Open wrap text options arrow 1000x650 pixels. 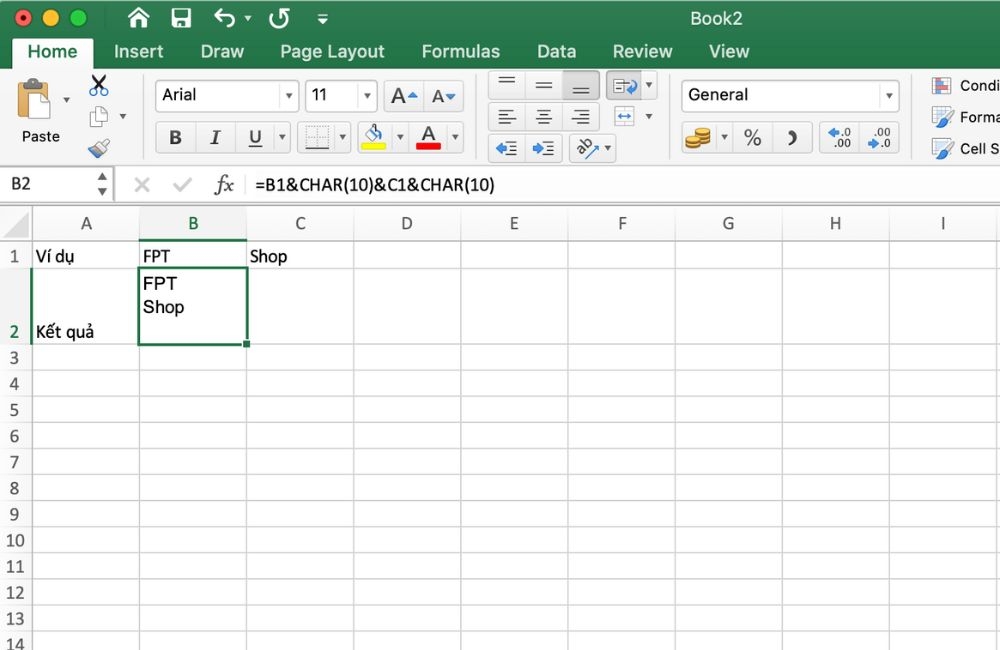[x=649, y=85]
